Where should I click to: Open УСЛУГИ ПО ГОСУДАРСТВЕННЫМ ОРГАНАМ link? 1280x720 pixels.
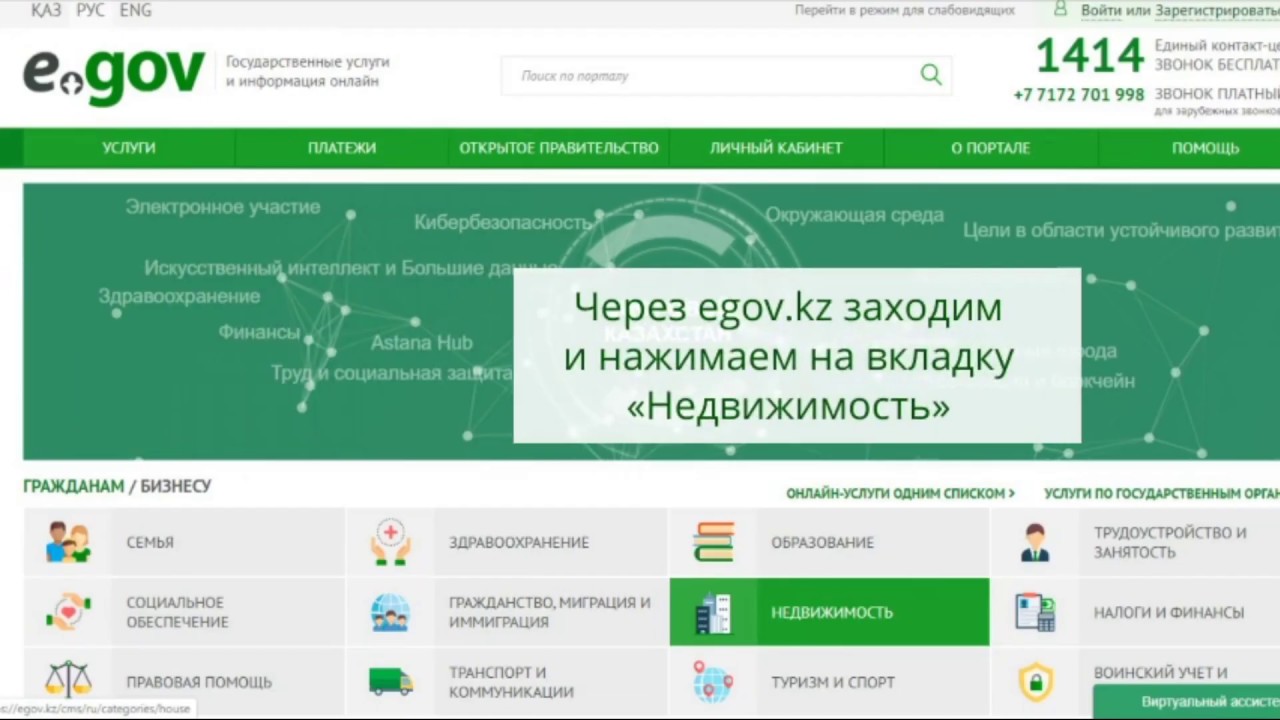click(1162, 493)
